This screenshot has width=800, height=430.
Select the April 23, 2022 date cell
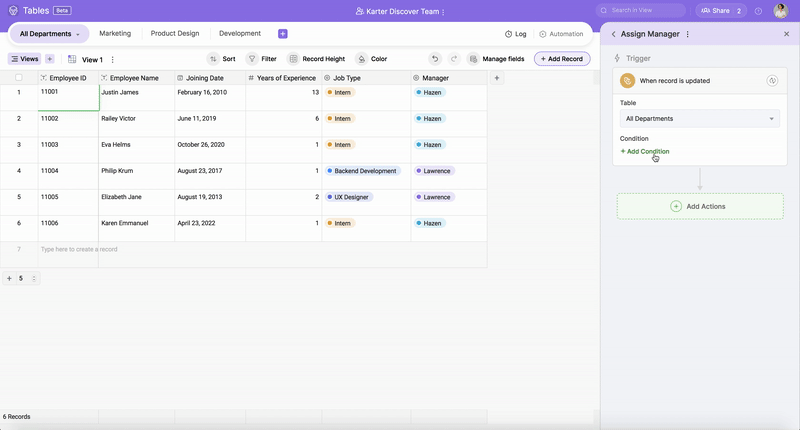coord(210,228)
